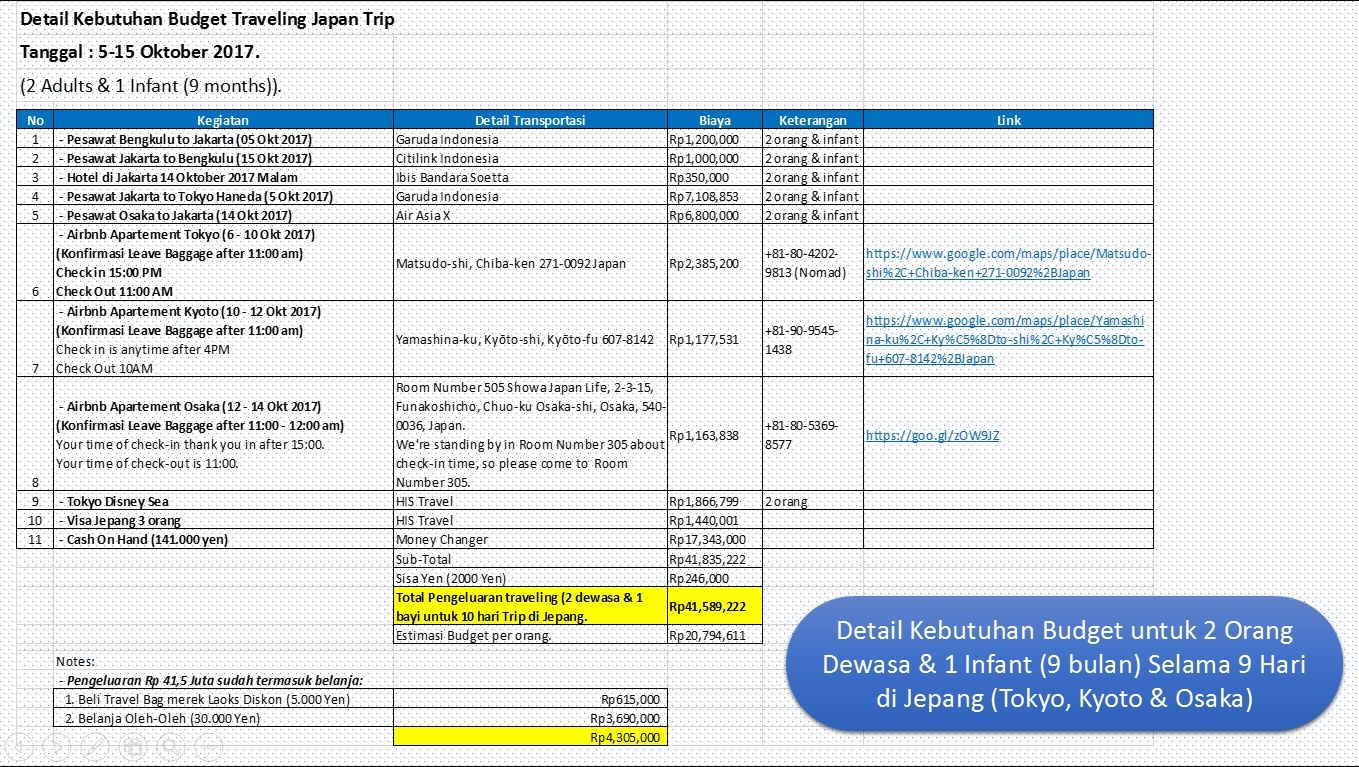Select the 'Detail Transportasi' column header
Screen dimensions: 1359x767
point(530,120)
